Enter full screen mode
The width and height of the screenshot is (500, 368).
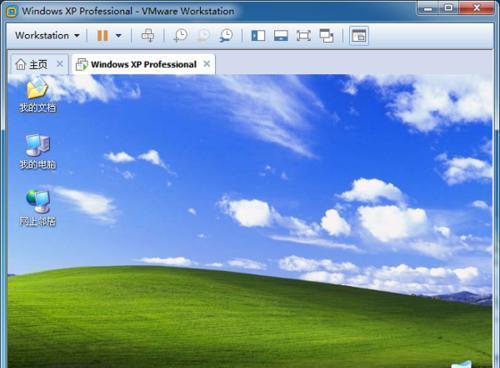303,35
